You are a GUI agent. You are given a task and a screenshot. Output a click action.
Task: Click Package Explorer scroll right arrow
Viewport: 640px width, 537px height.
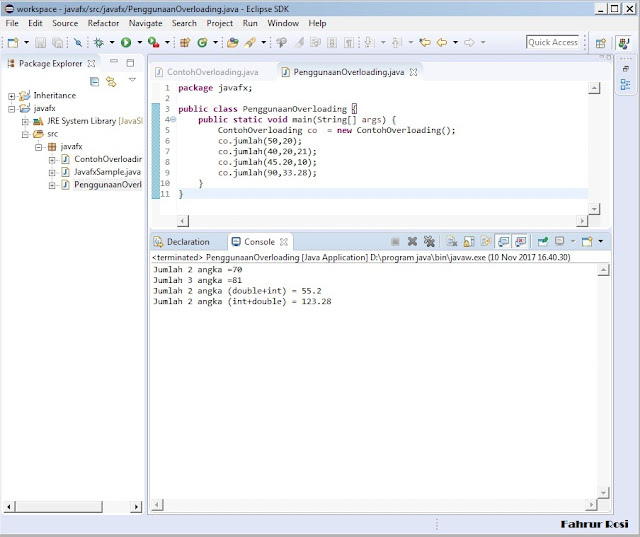(x=136, y=507)
